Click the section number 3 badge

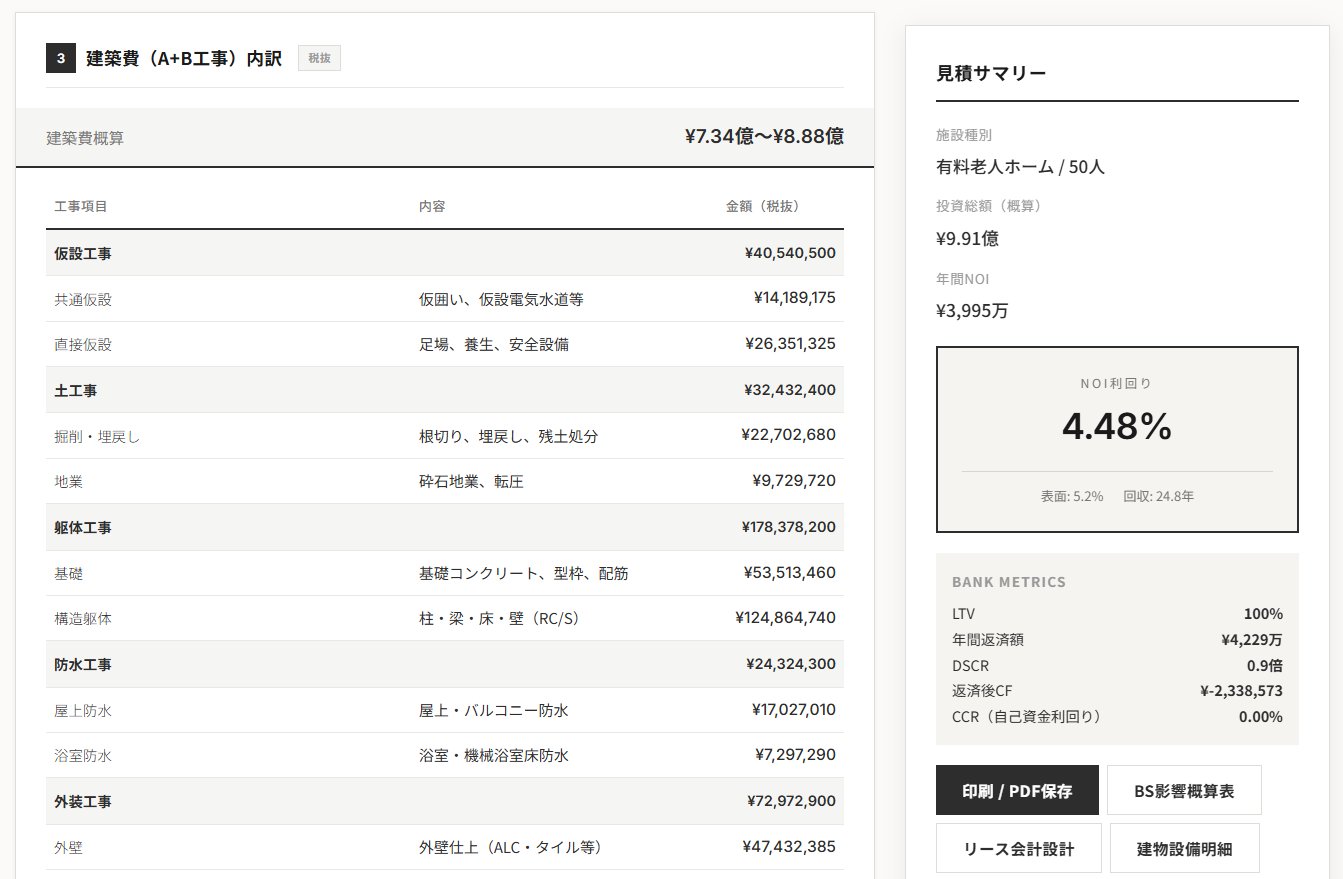pyautogui.click(x=60, y=58)
